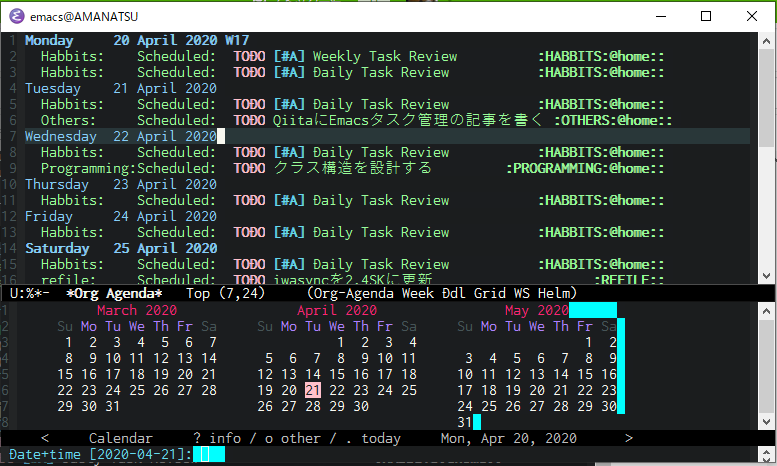
Task: Click the < previous month arrow
Action: point(45,438)
